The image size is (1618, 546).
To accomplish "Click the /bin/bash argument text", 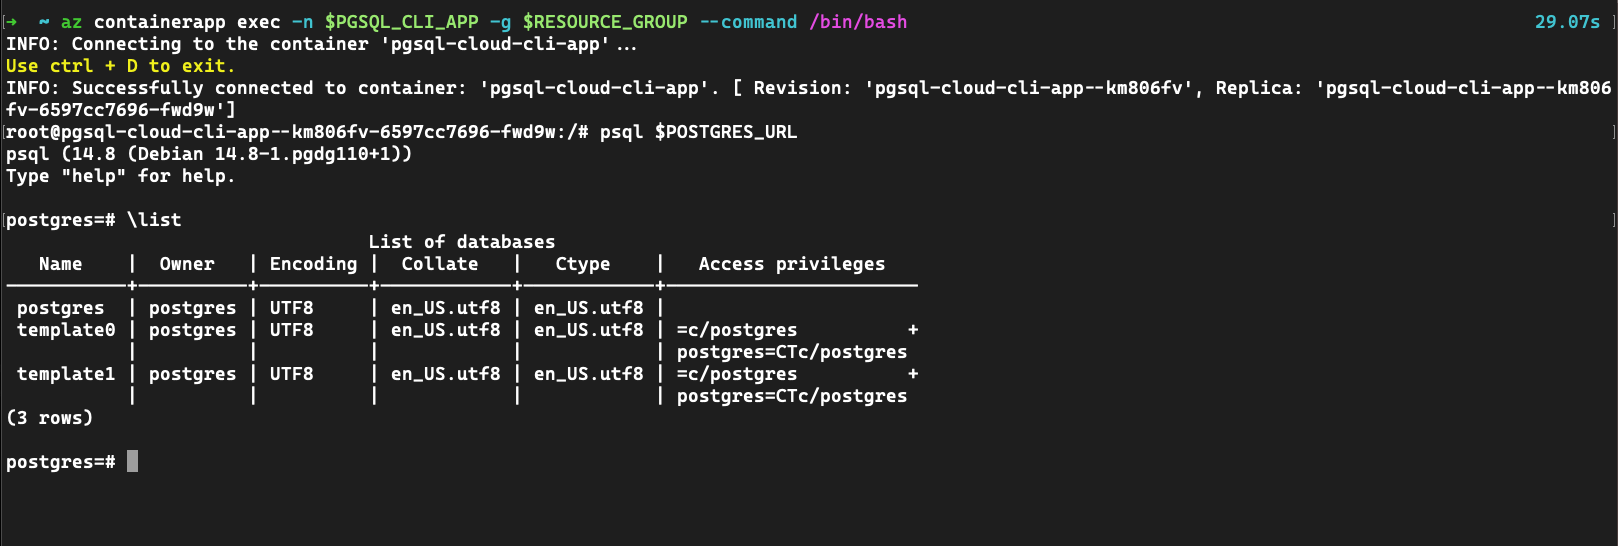I will tap(858, 22).
